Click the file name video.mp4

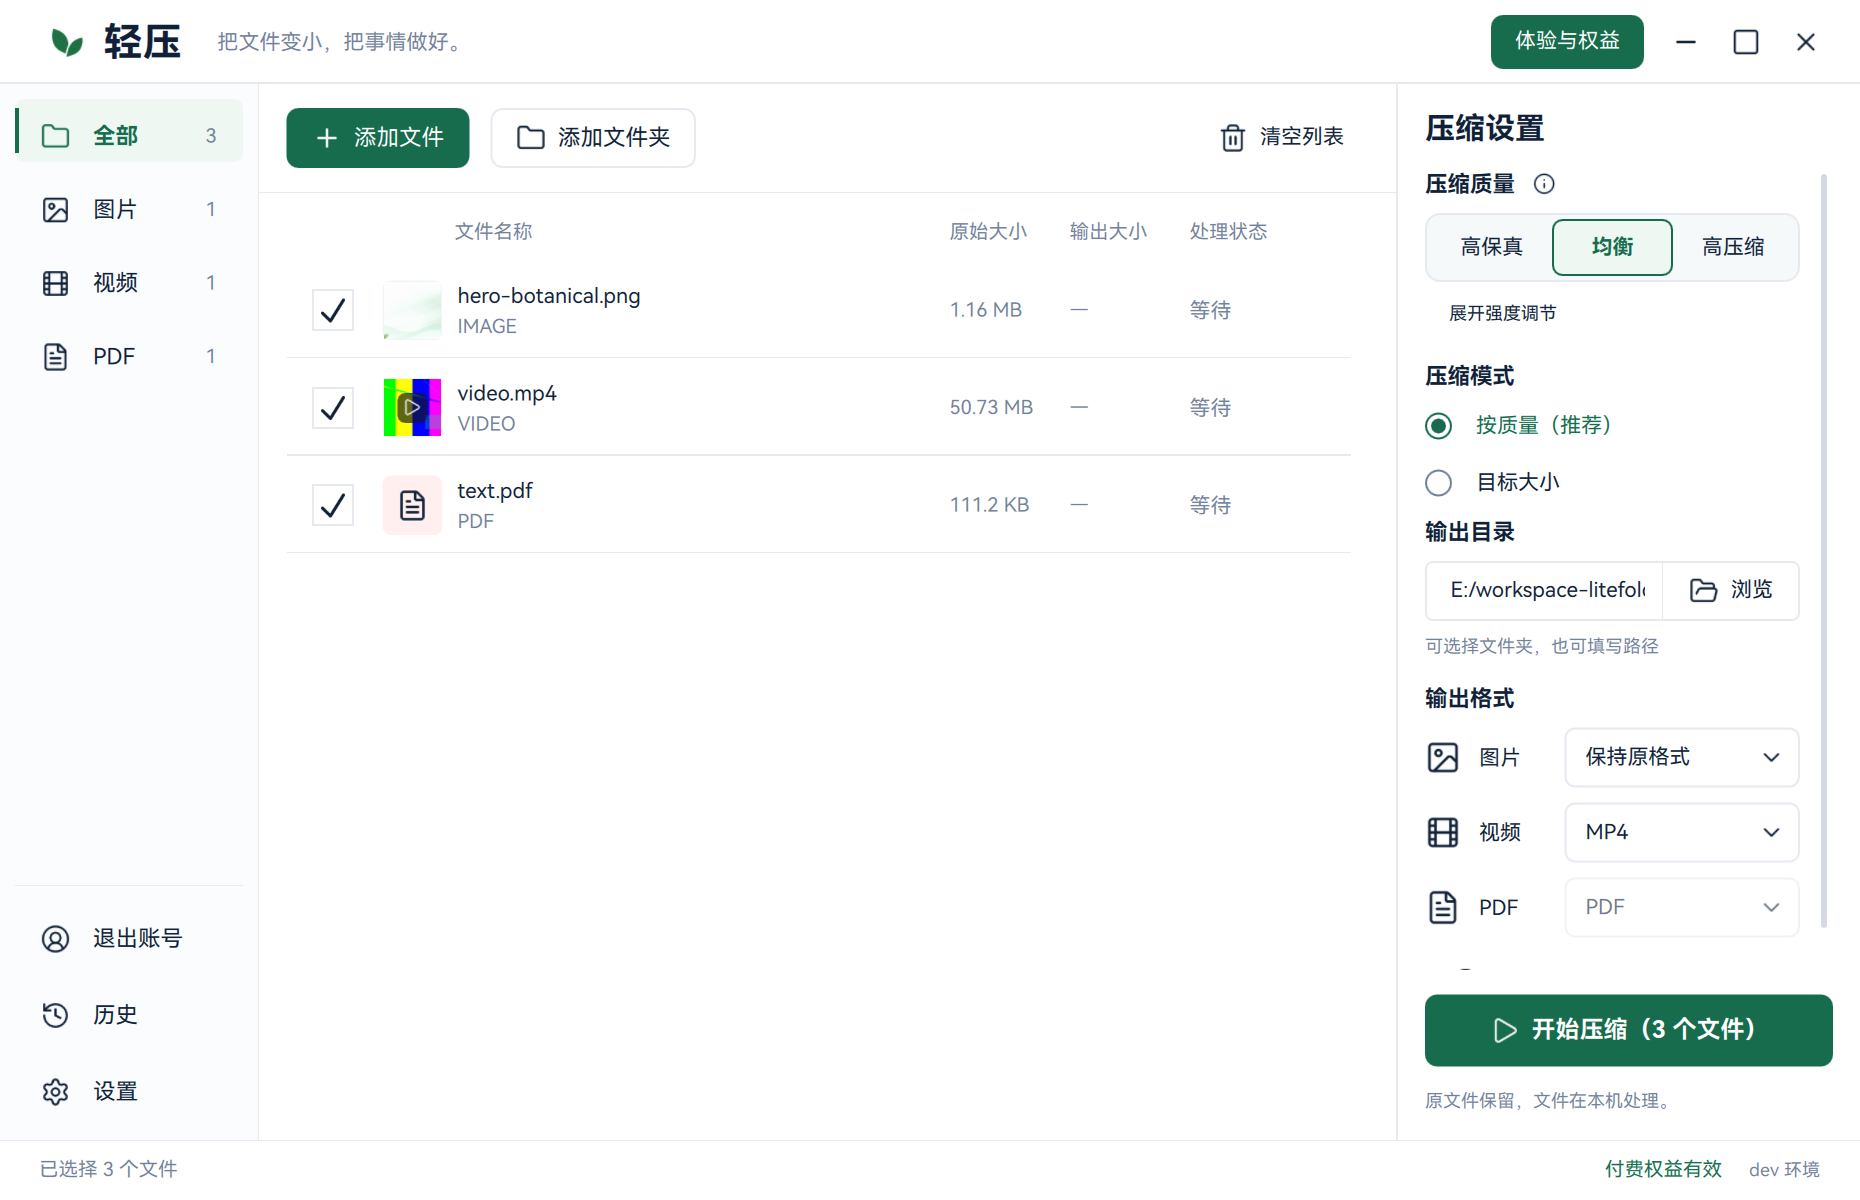tap(507, 394)
